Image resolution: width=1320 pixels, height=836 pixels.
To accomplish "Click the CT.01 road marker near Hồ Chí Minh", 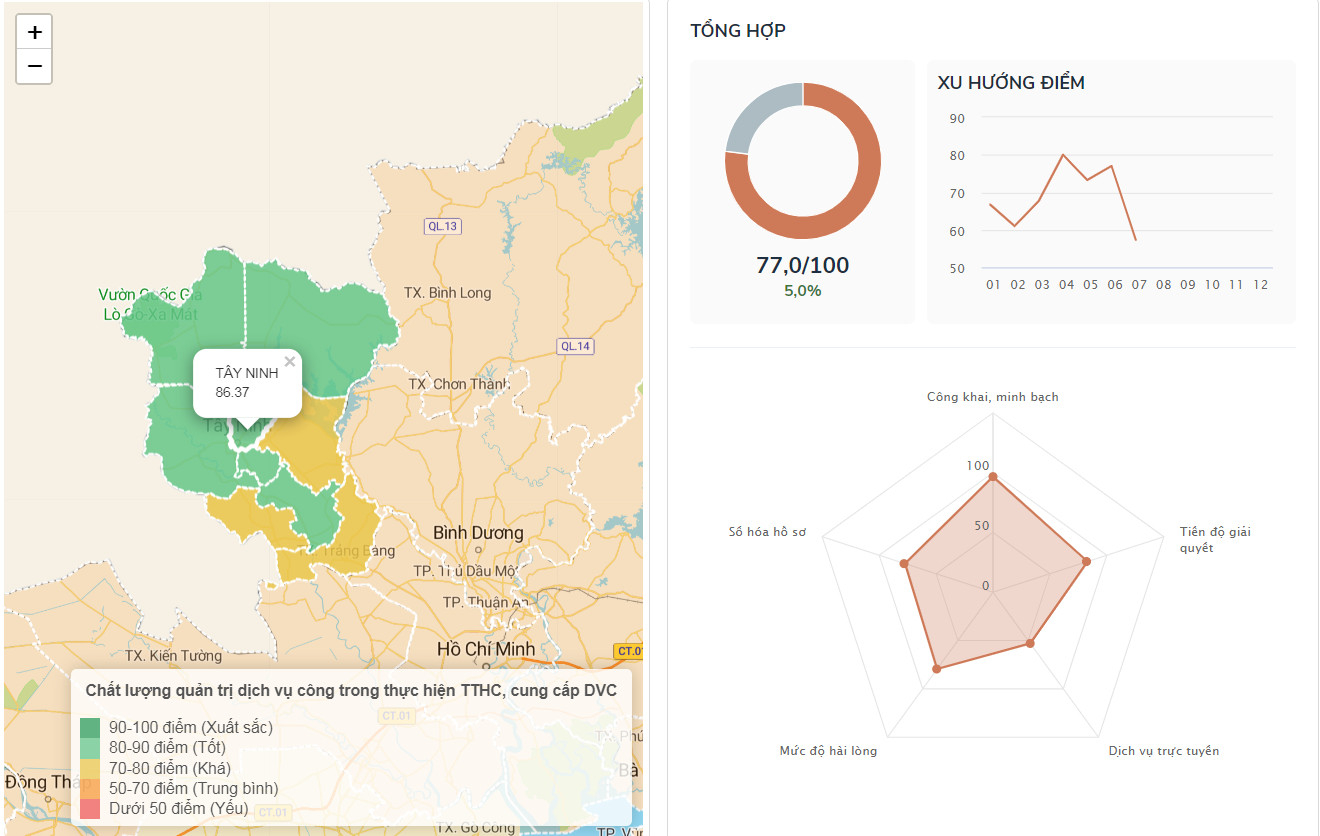I will (x=628, y=651).
